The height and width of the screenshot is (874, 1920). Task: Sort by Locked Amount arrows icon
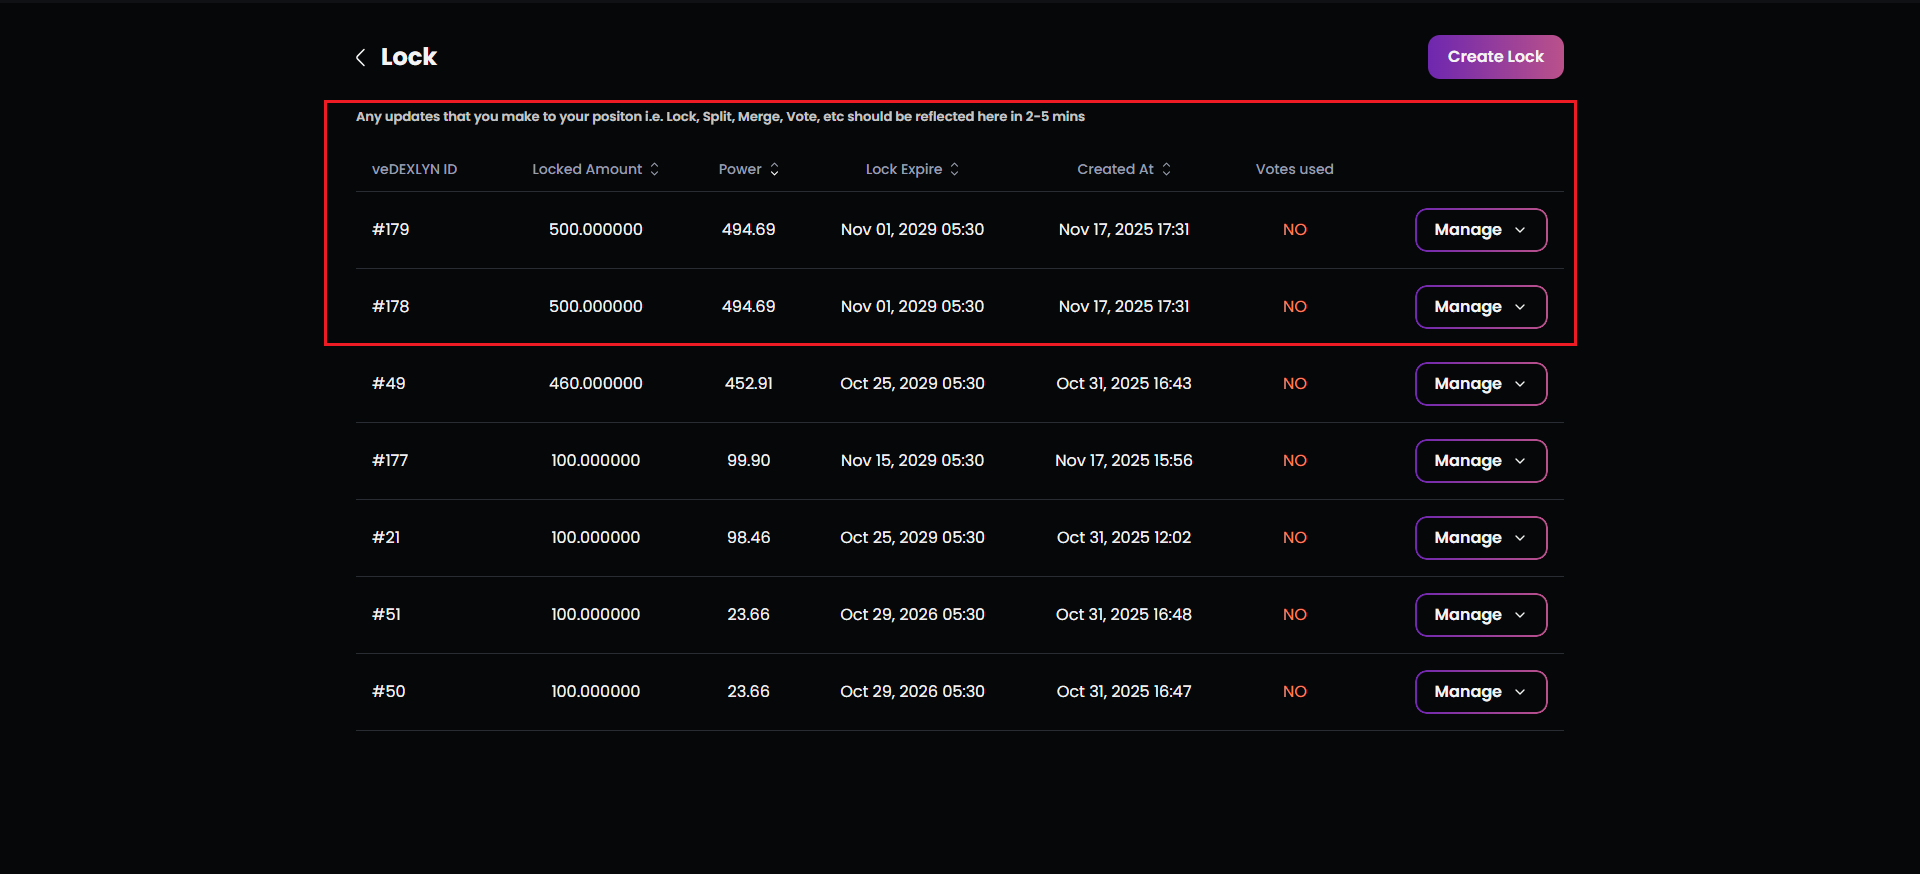pyautogui.click(x=655, y=169)
